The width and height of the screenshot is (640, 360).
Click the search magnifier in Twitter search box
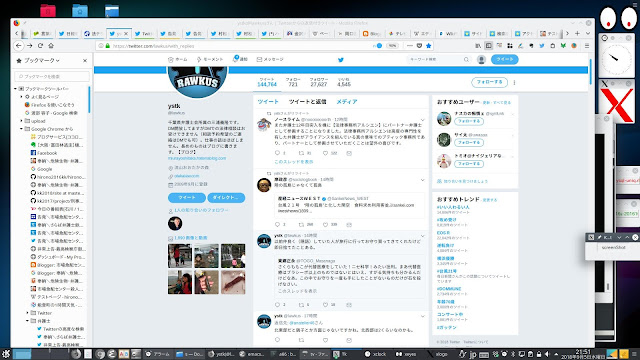point(466,60)
